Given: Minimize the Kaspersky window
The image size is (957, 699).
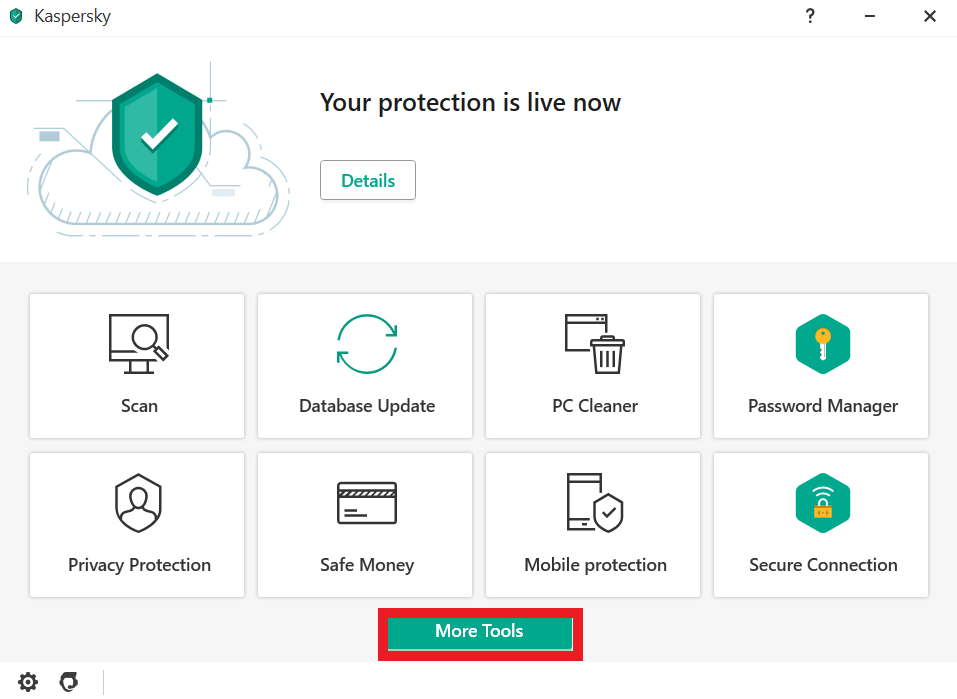Looking at the screenshot, I should coord(870,16).
